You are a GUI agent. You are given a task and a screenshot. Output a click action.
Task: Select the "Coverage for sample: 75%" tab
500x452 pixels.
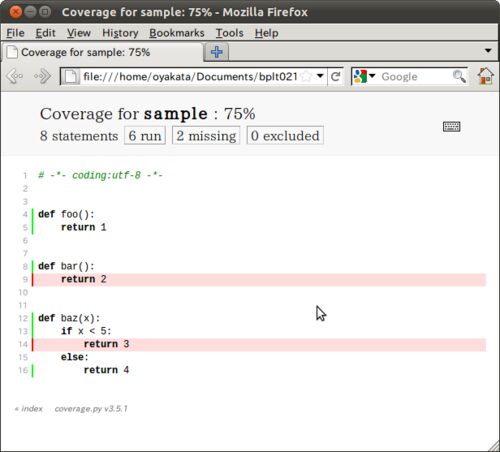click(102, 52)
